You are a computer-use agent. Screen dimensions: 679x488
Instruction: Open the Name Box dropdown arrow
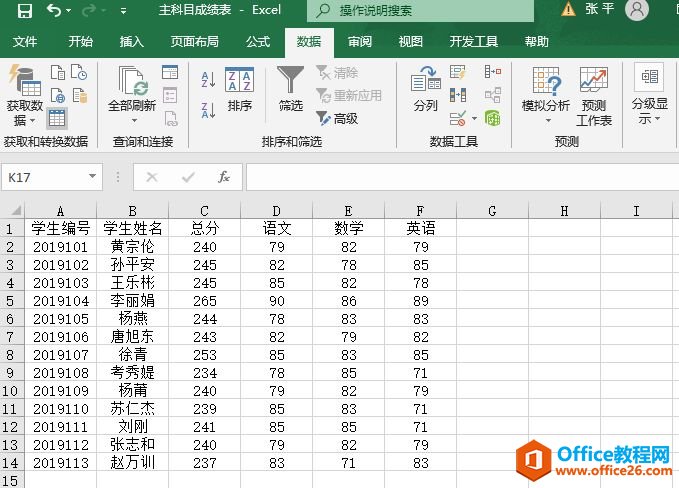click(x=93, y=177)
